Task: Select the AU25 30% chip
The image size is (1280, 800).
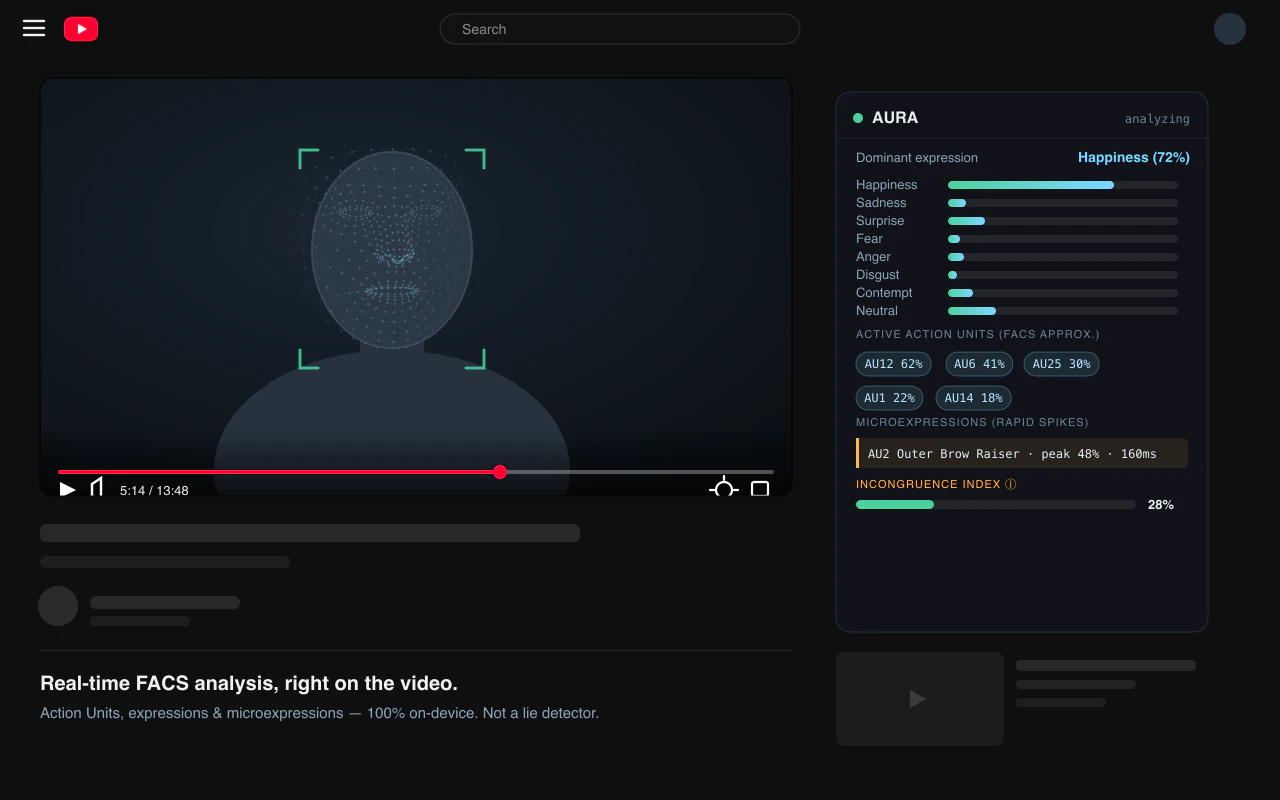Action: (x=1061, y=364)
